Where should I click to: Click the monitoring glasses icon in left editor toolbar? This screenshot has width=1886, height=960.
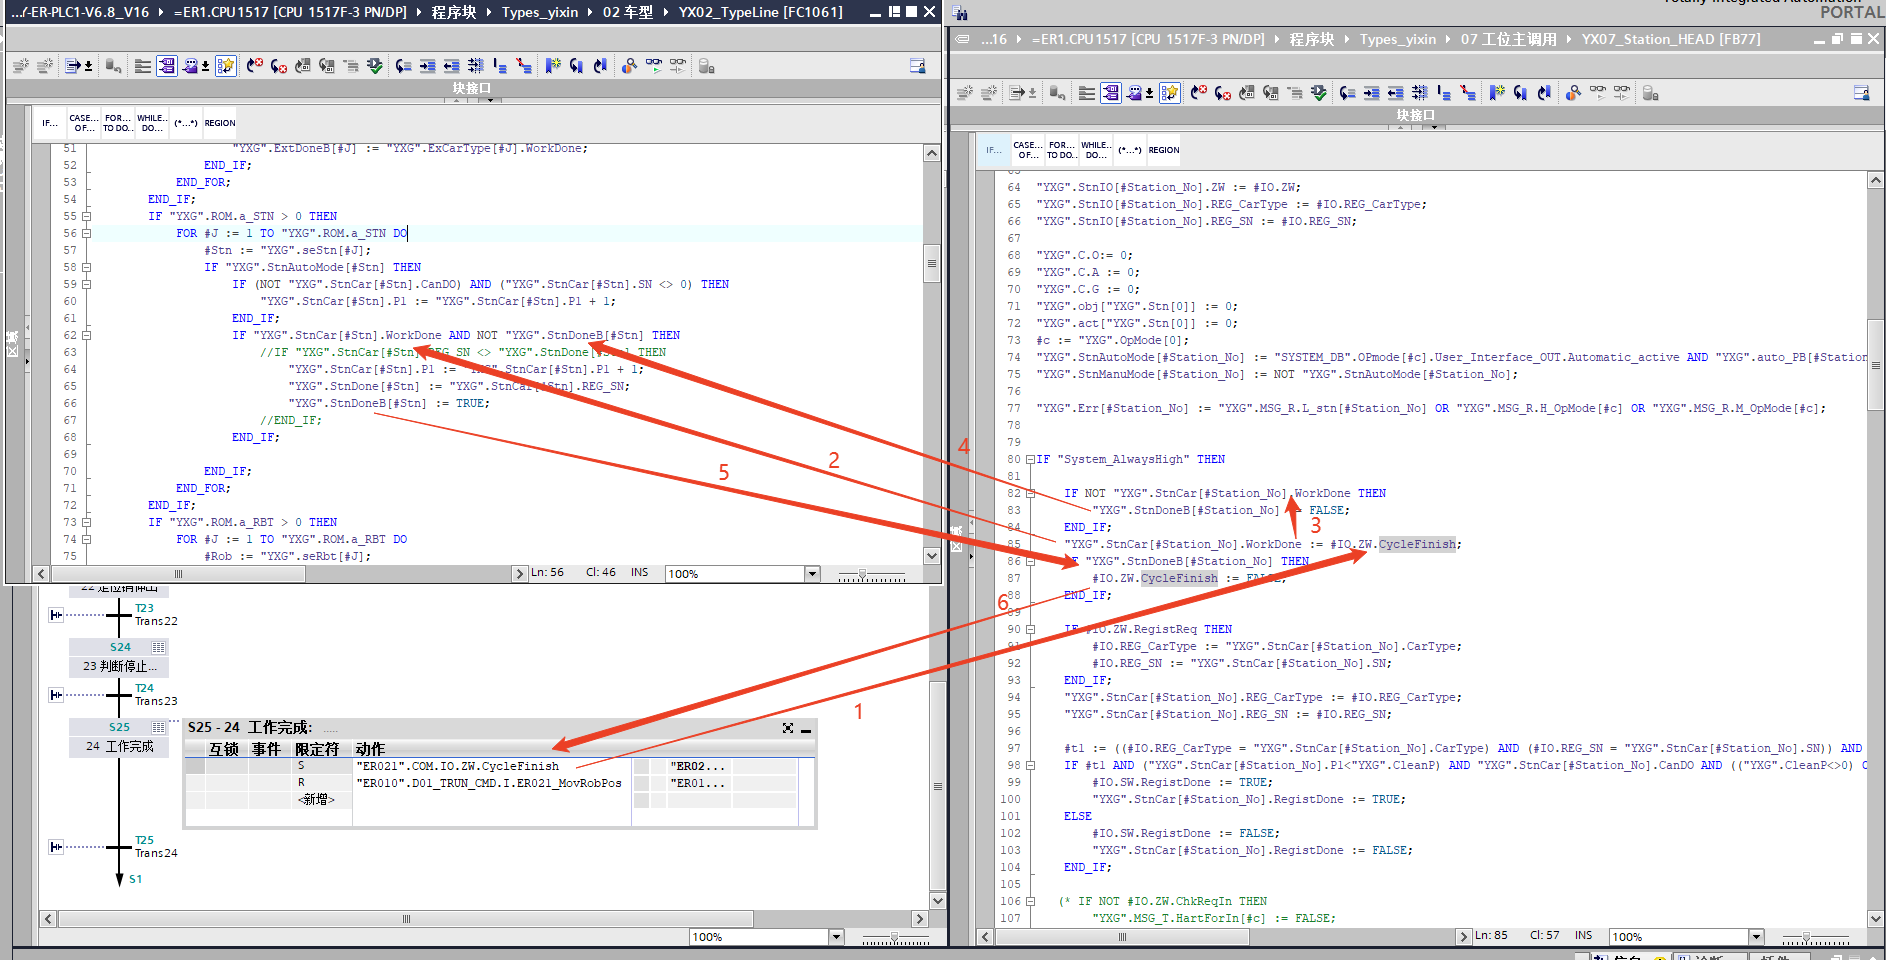point(653,66)
